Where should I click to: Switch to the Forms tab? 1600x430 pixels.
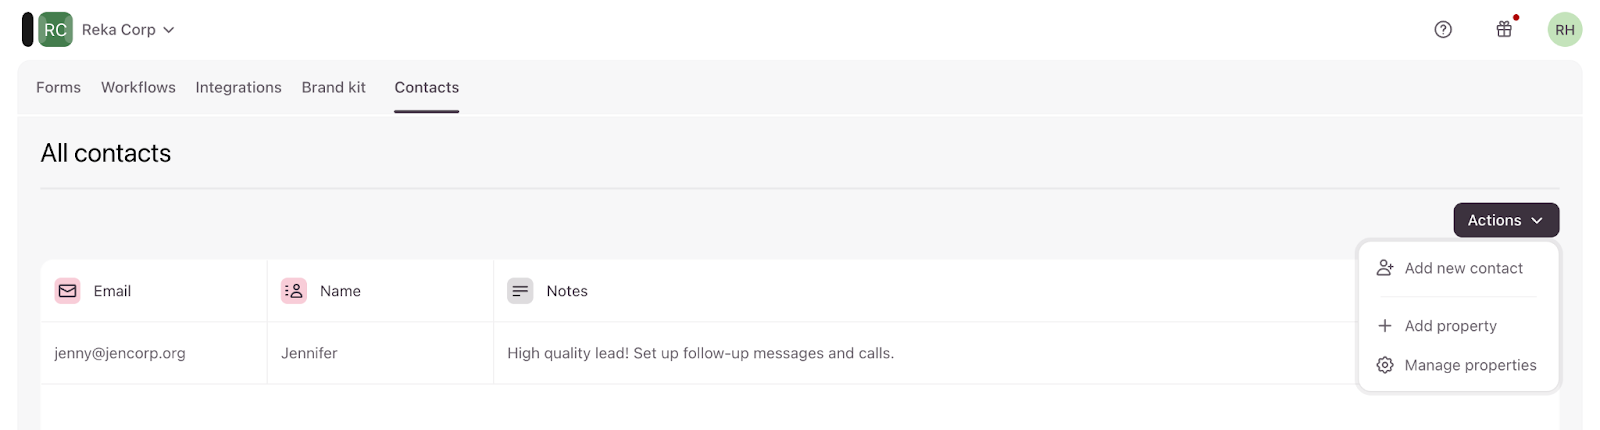pyautogui.click(x=58, y=88)
